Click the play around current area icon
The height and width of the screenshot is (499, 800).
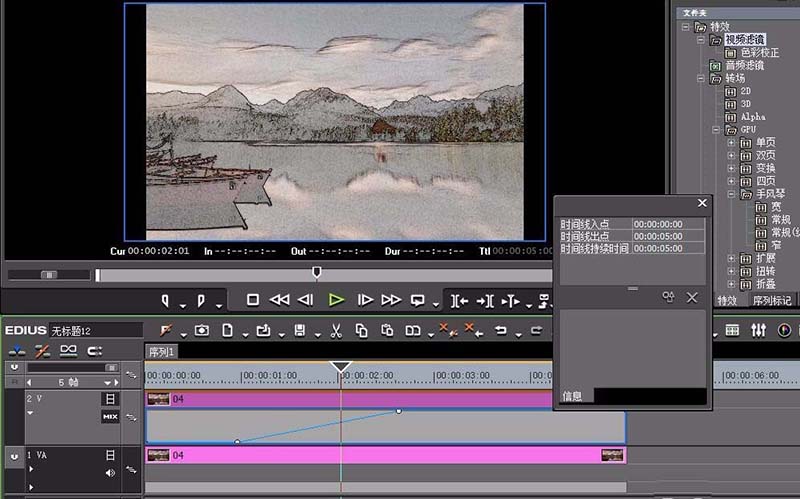(x=510, y=302)
